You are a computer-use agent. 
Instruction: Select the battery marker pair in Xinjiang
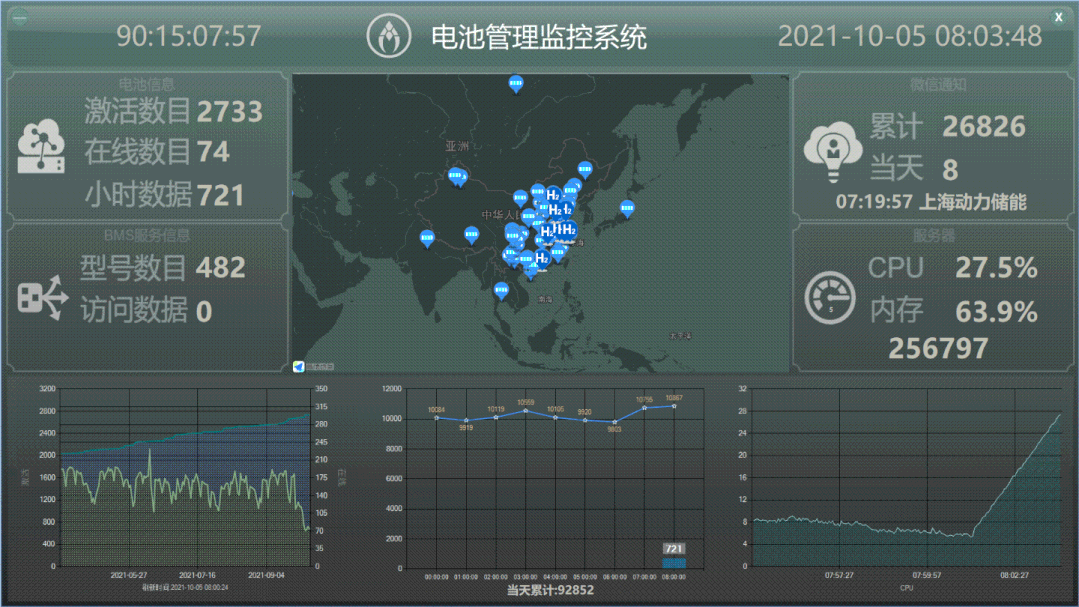click(458, 177)
